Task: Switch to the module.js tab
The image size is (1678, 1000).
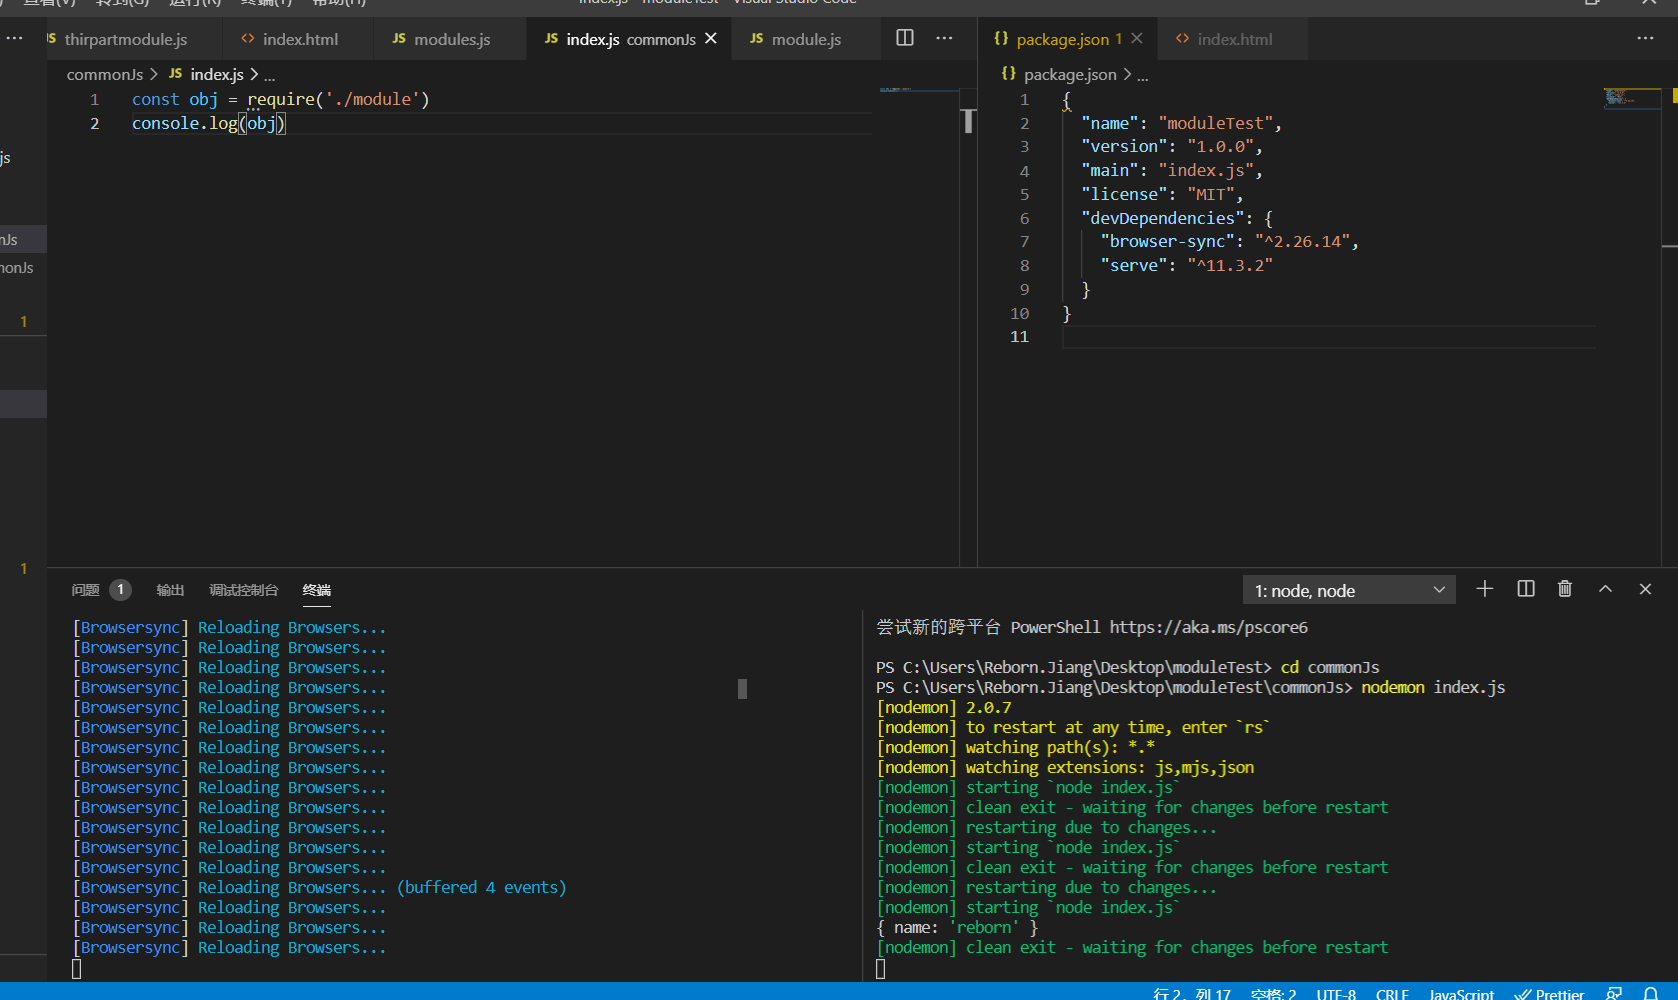Action: pyautogui.click(x=807, y=39)
